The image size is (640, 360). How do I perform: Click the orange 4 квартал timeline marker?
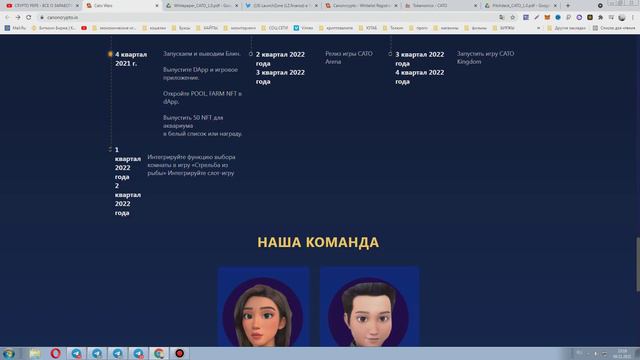pyautogui.click(x=110, y=54)
